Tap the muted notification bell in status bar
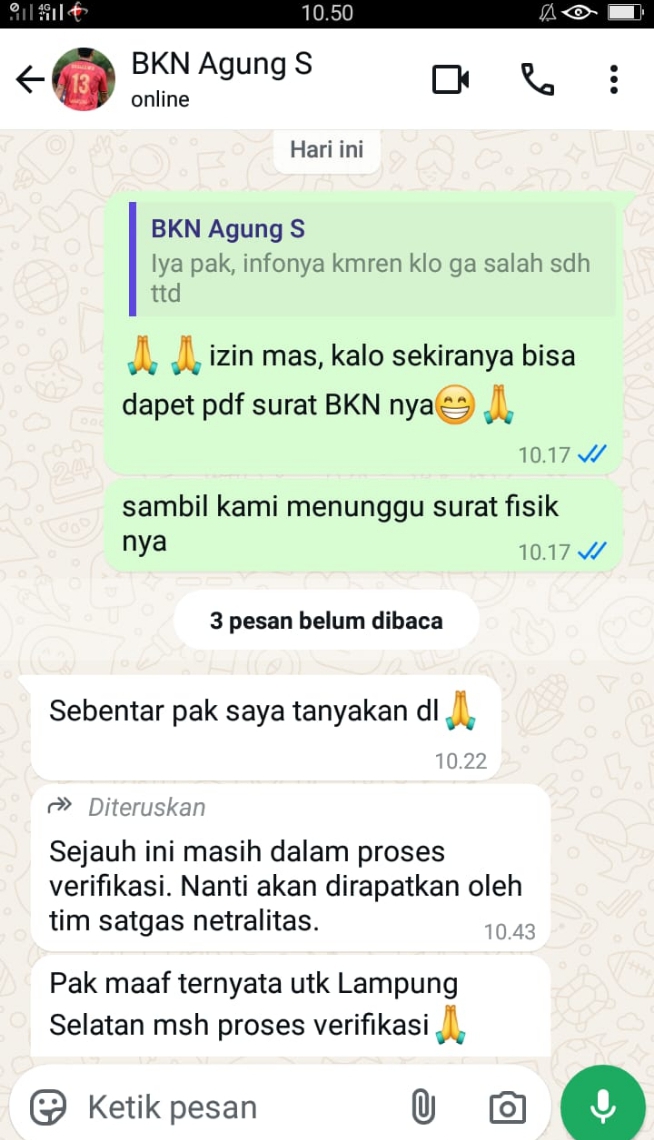Image resolution: width=654 pixels, height=1140 pixels. tap(549, 12)
